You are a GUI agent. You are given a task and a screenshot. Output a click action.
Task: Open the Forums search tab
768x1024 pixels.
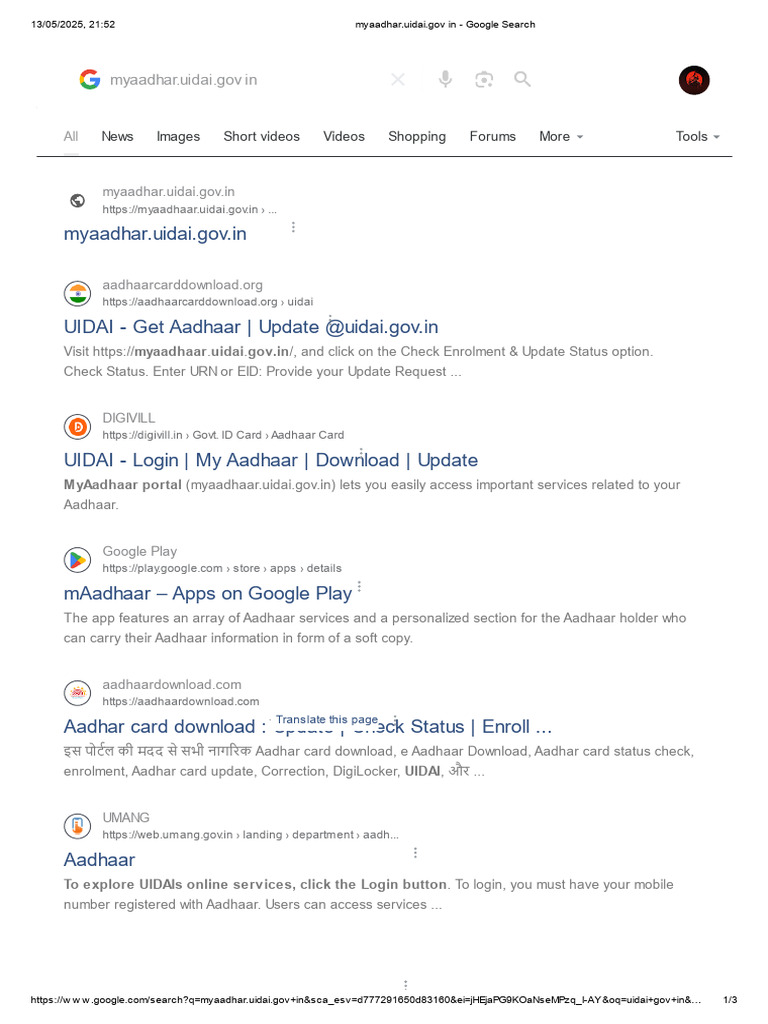[x=493, y=137]
